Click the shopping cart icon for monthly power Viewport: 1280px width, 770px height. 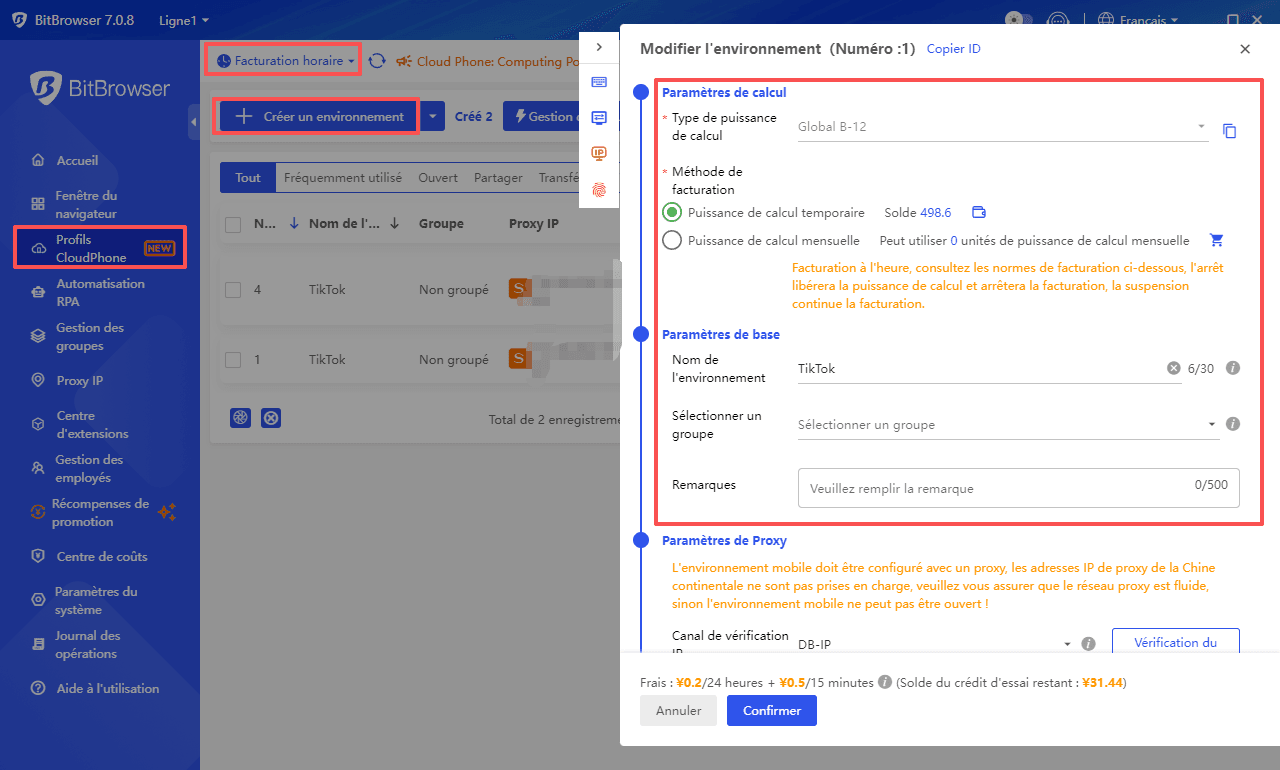coord(1216,240)
